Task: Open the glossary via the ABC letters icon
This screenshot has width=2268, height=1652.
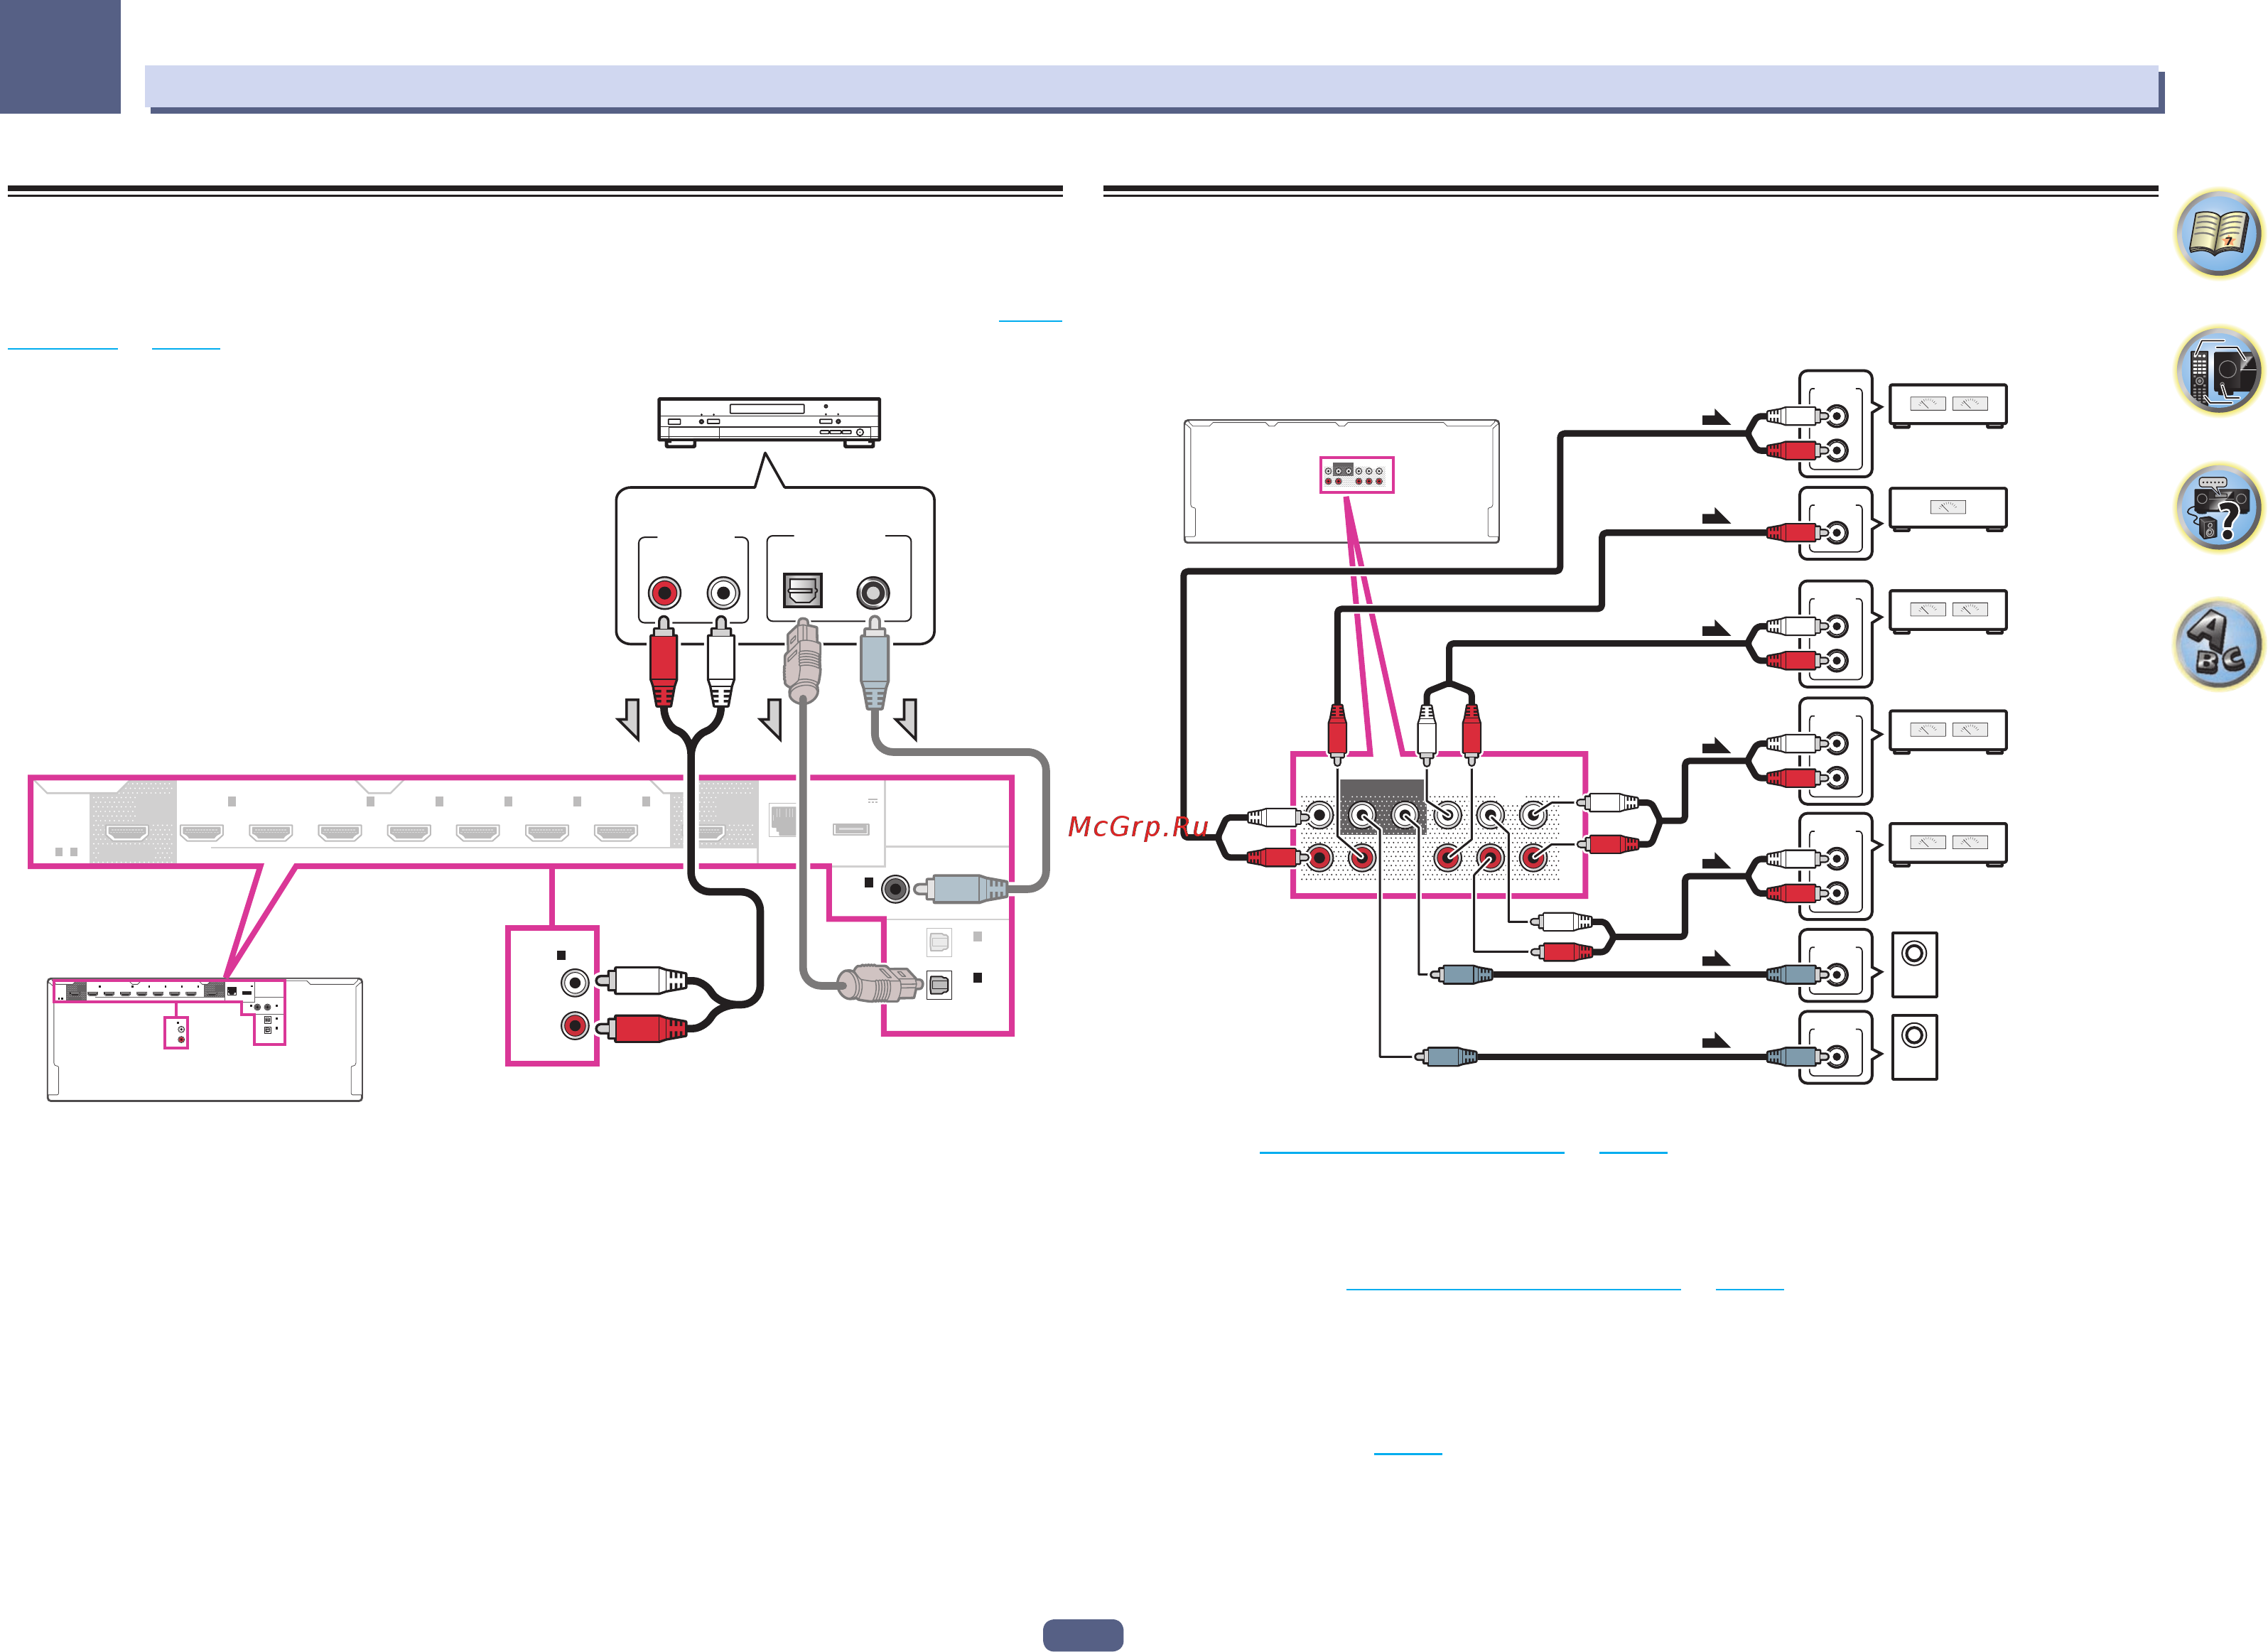Action: pyautogui.click(x=2218, y=645)
